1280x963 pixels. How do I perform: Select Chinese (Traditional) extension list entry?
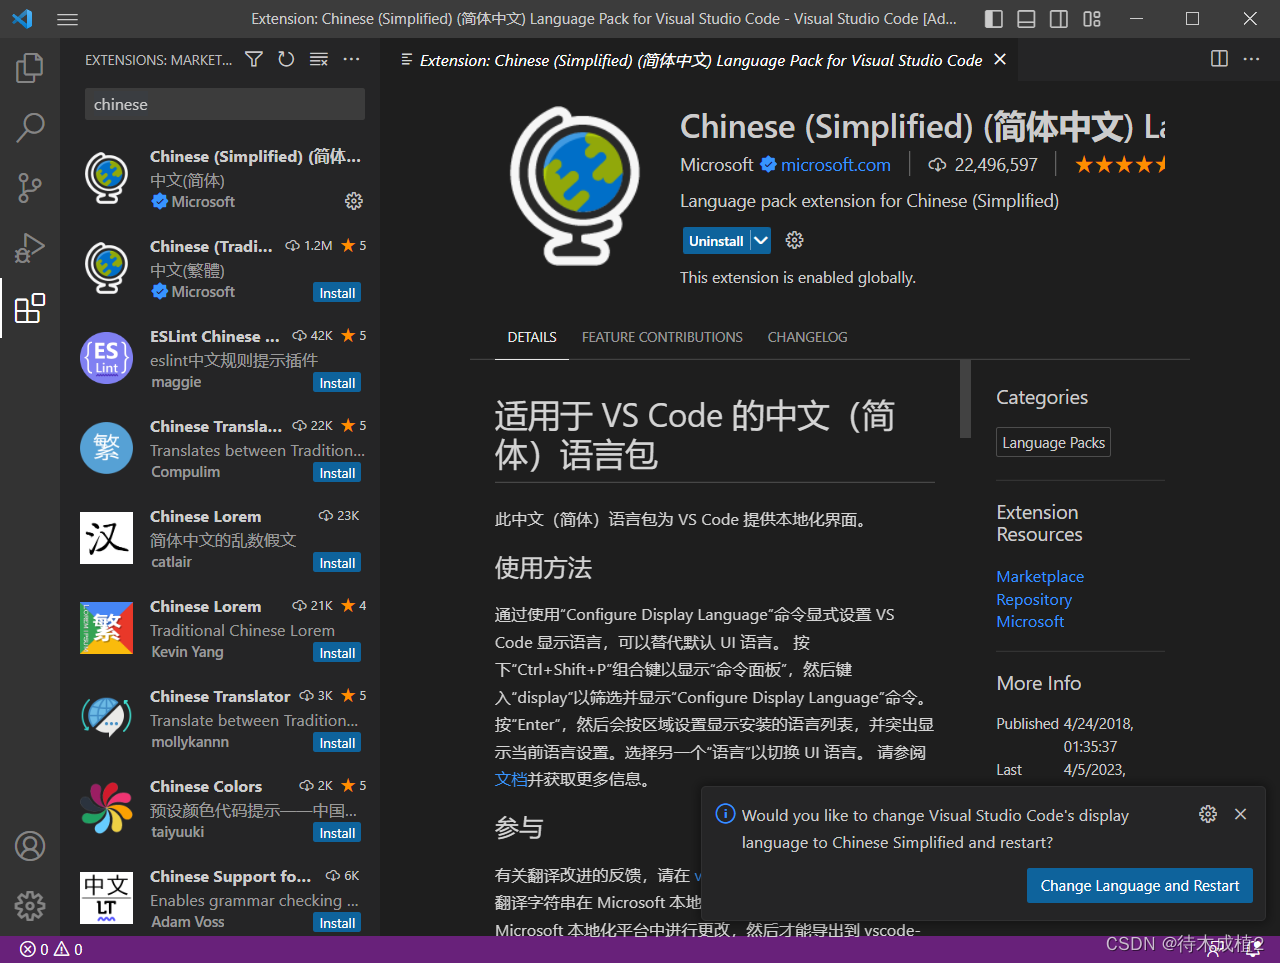[220, 268]
